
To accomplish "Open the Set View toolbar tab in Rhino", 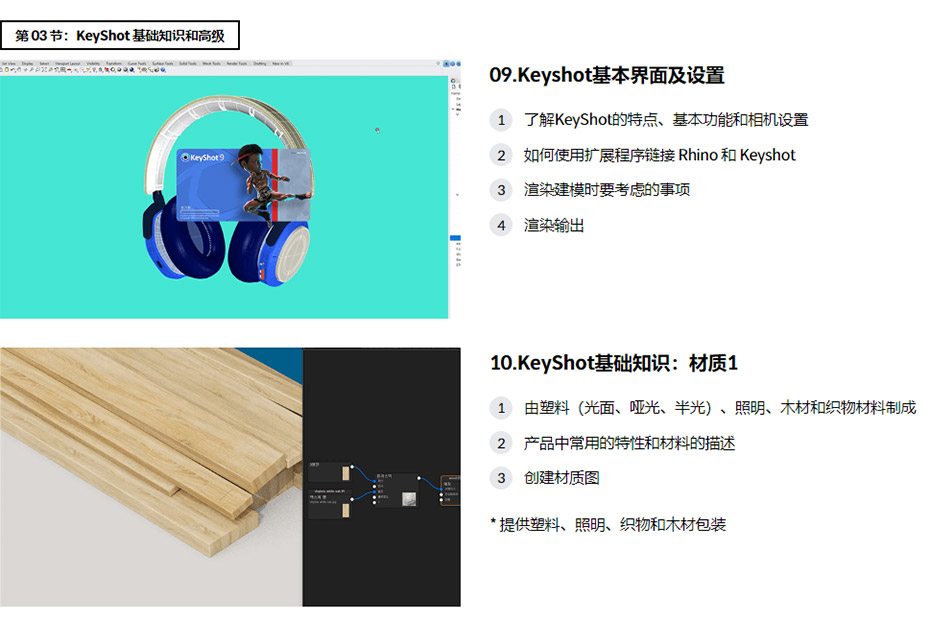I will pyautogui.click(x=9, y=63).
